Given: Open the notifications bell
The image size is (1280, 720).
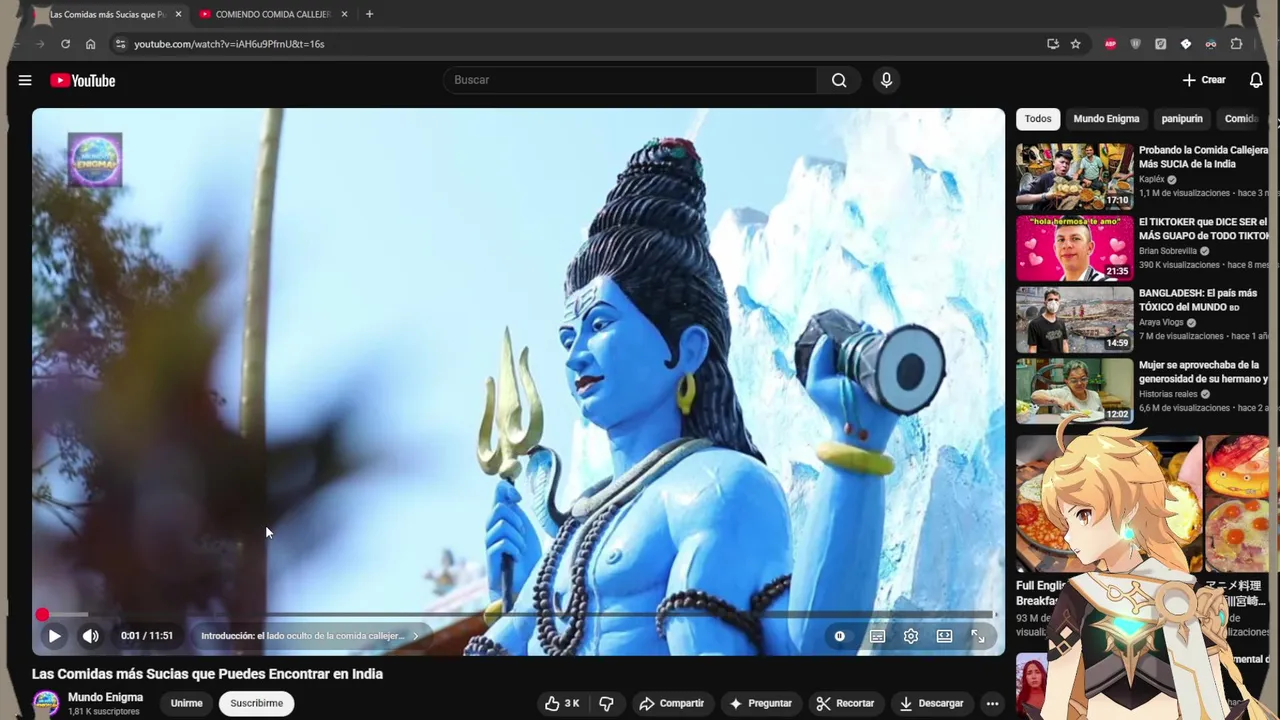Looking at the screenshot, I should pos(1256,80).
